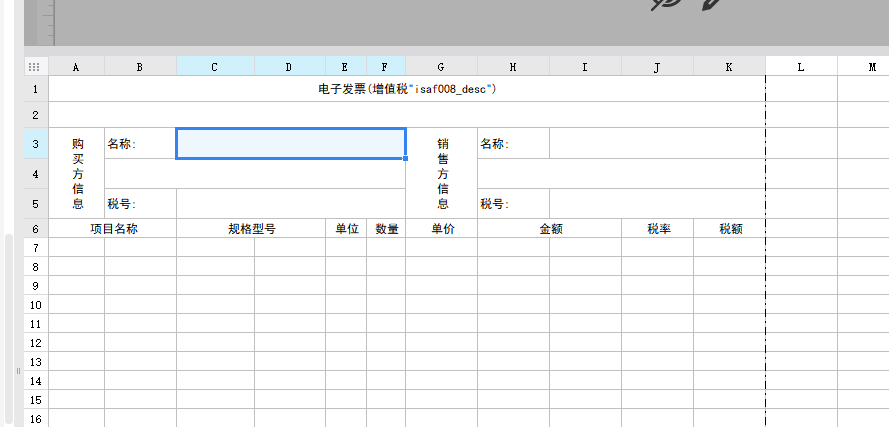Click the left panel splitter grip
The image size is (889, 427).
(x=18, y=371)
